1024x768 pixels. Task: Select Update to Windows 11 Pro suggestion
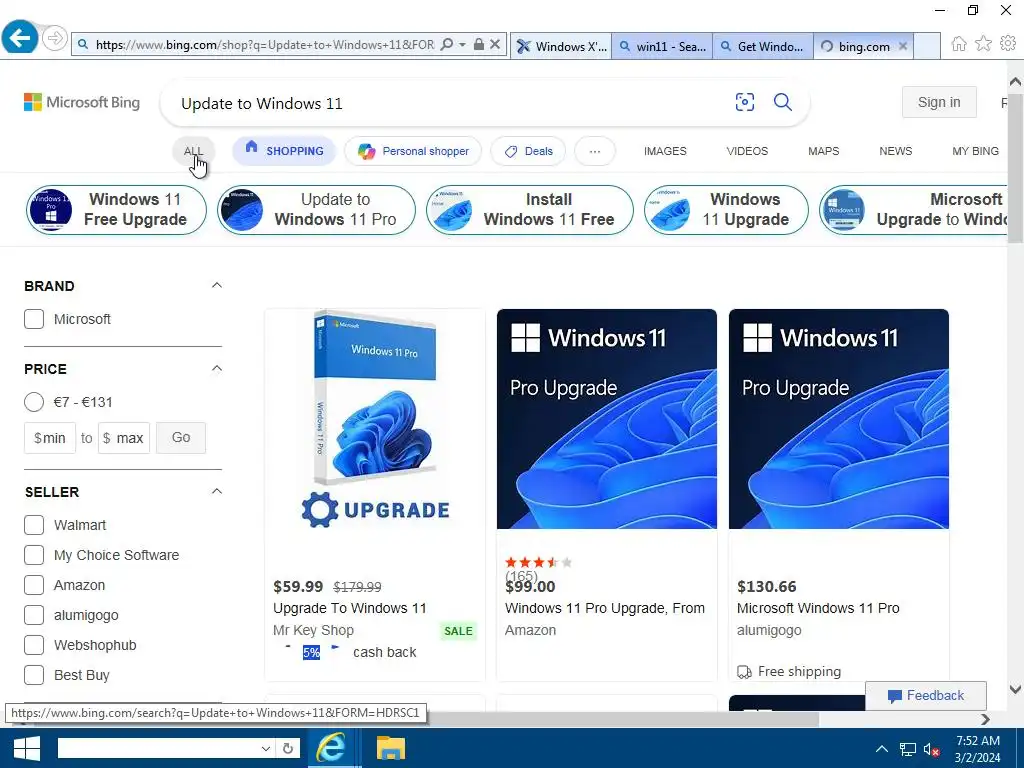coord(316,209)
